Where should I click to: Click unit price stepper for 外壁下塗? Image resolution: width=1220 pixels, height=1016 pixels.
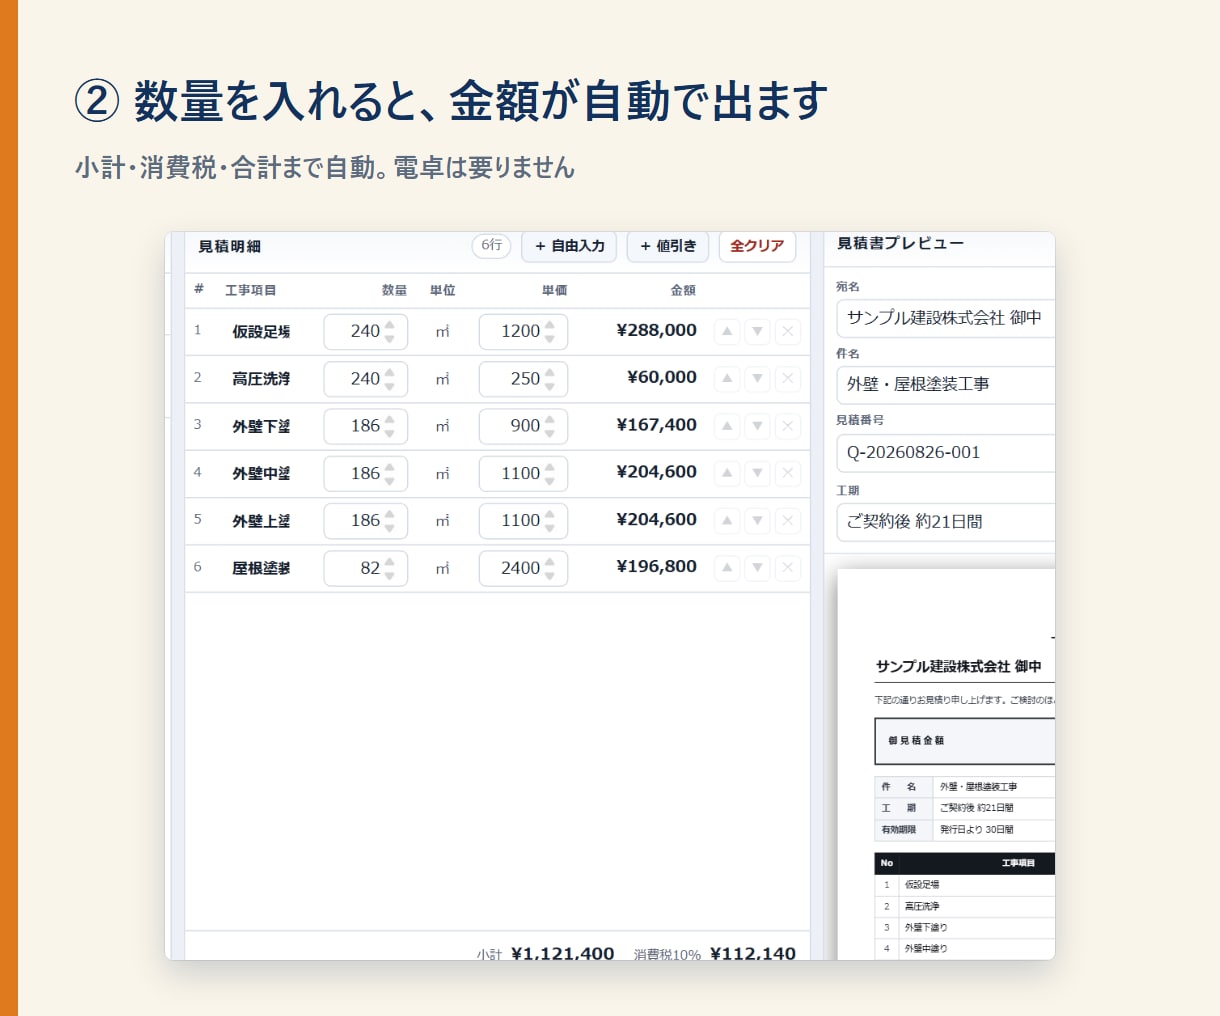coord(550,426)
